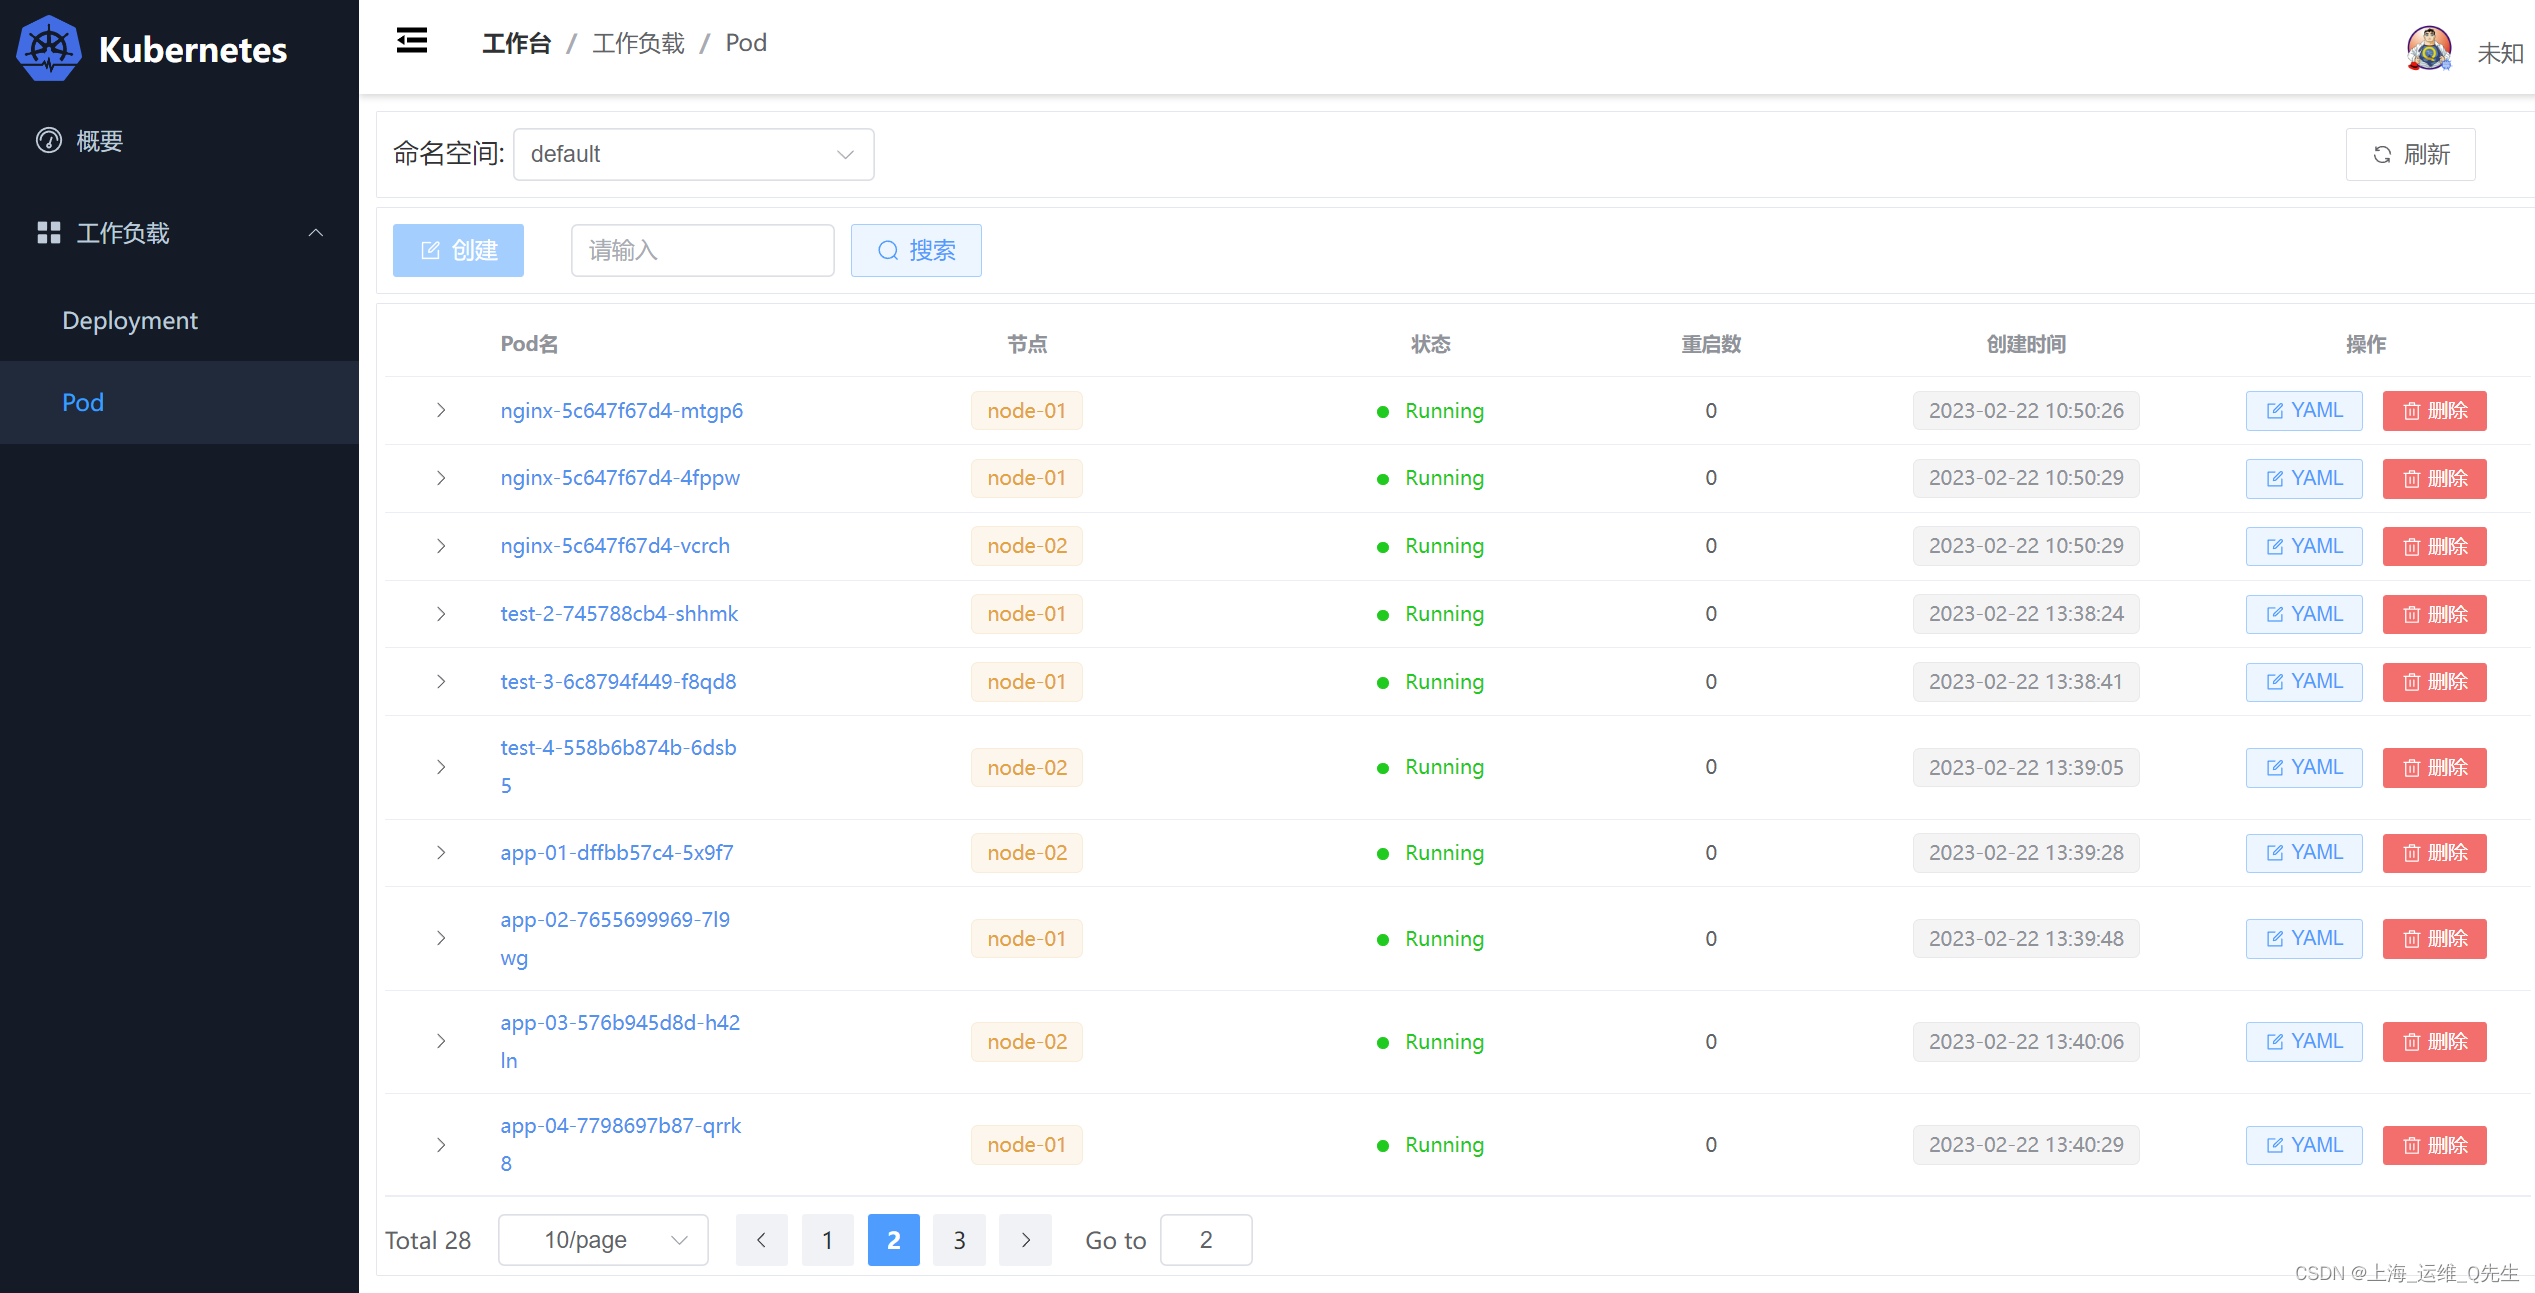Image resolution: width=2535 pixels, height=1293 pixels.
Task: Click the Pod名 column header
Action: (529, 344)
